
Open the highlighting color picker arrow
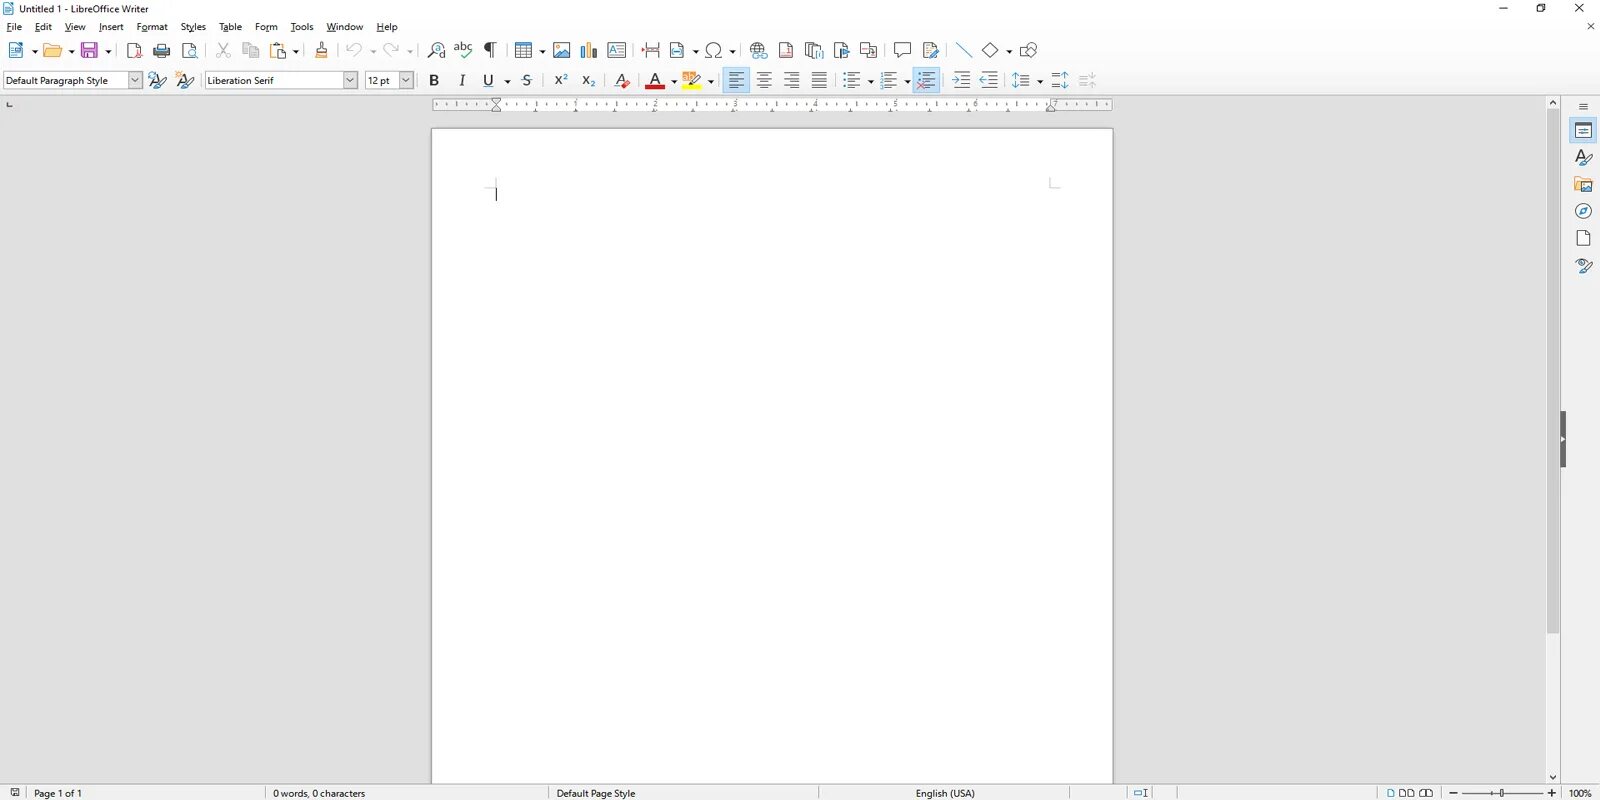tap(710, 81)
